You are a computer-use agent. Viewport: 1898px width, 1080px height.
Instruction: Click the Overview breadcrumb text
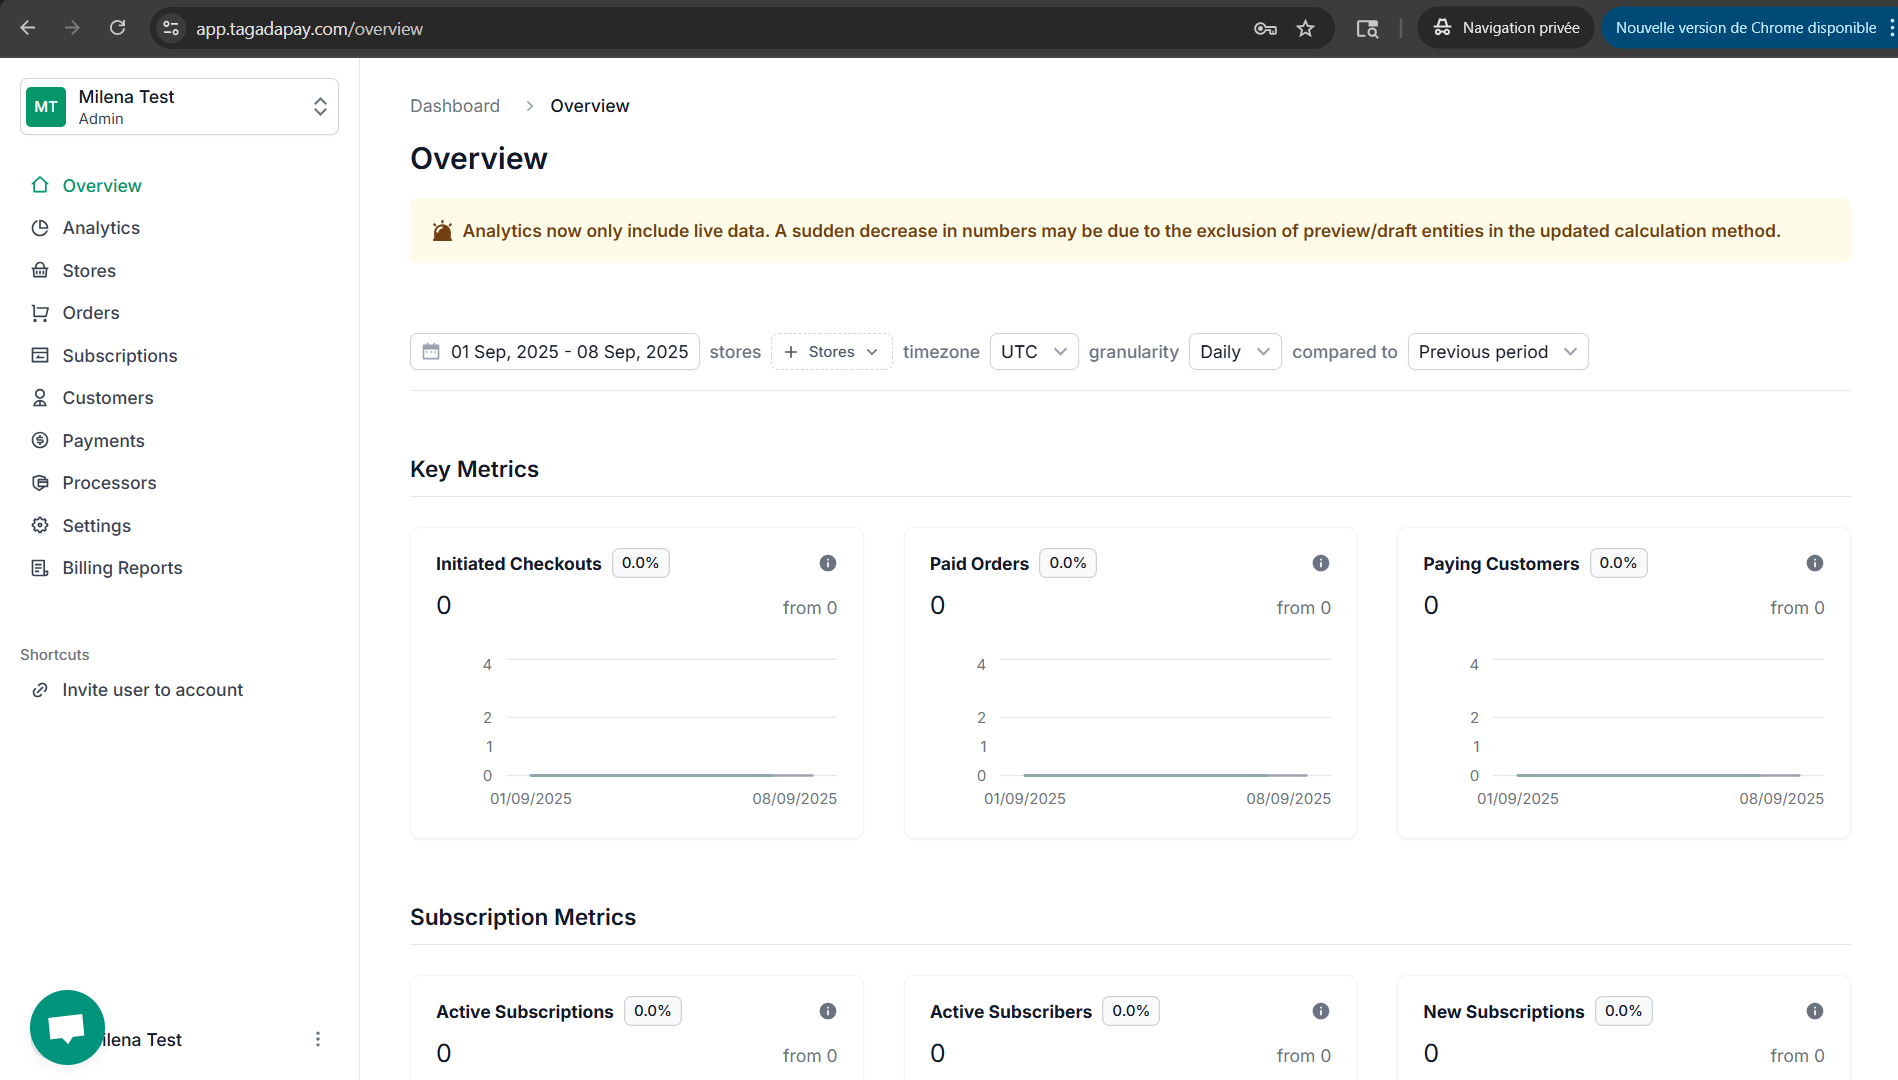(x=590, y=106)
